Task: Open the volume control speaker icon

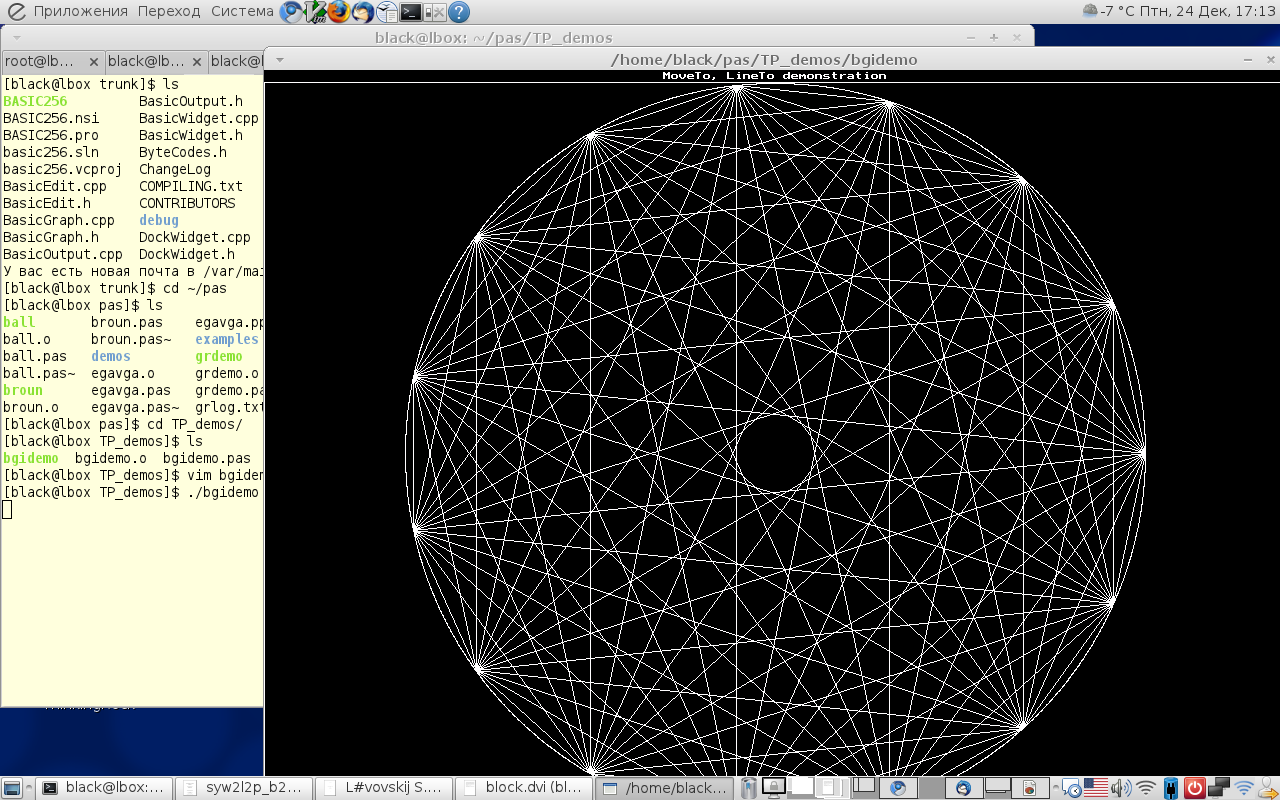Action: click(x=1120, y=788)
